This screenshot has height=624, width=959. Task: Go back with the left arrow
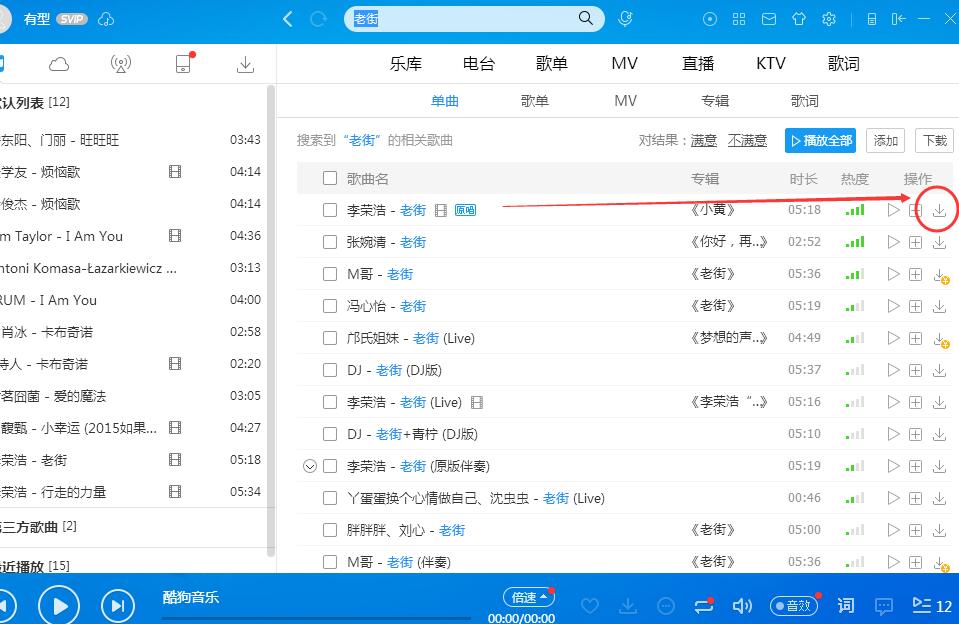click(x=287, y=19)
